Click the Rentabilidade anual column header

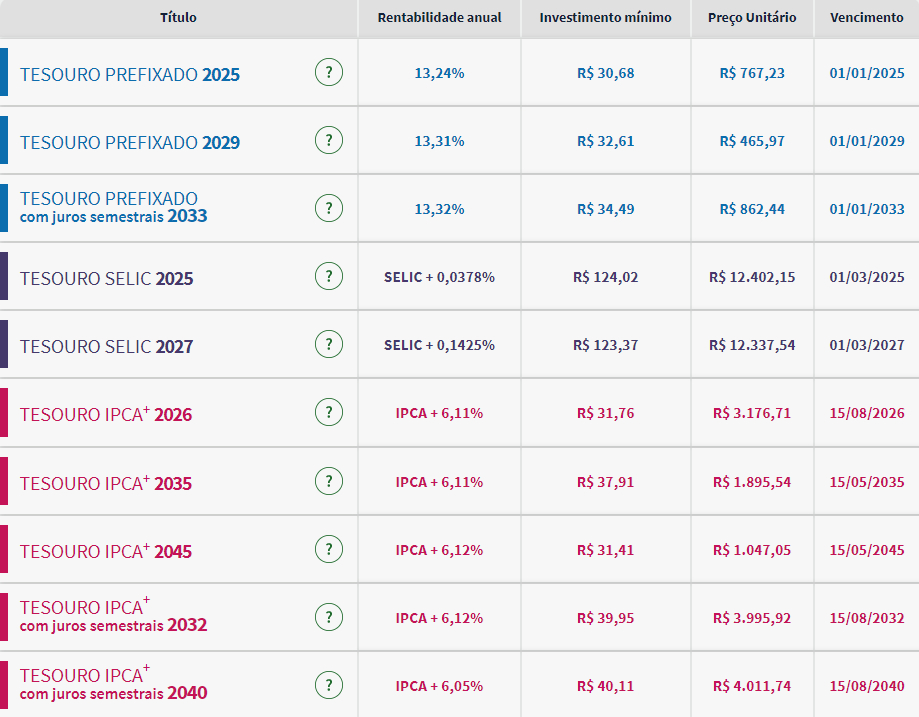pyautogui.click(x=440, y=18)
